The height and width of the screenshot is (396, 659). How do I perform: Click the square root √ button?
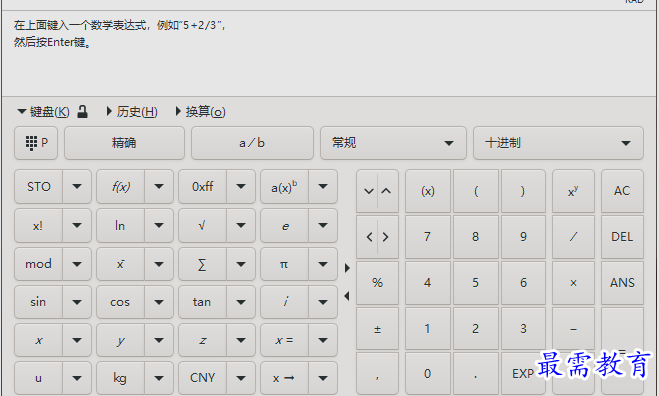tap(203, 226)
